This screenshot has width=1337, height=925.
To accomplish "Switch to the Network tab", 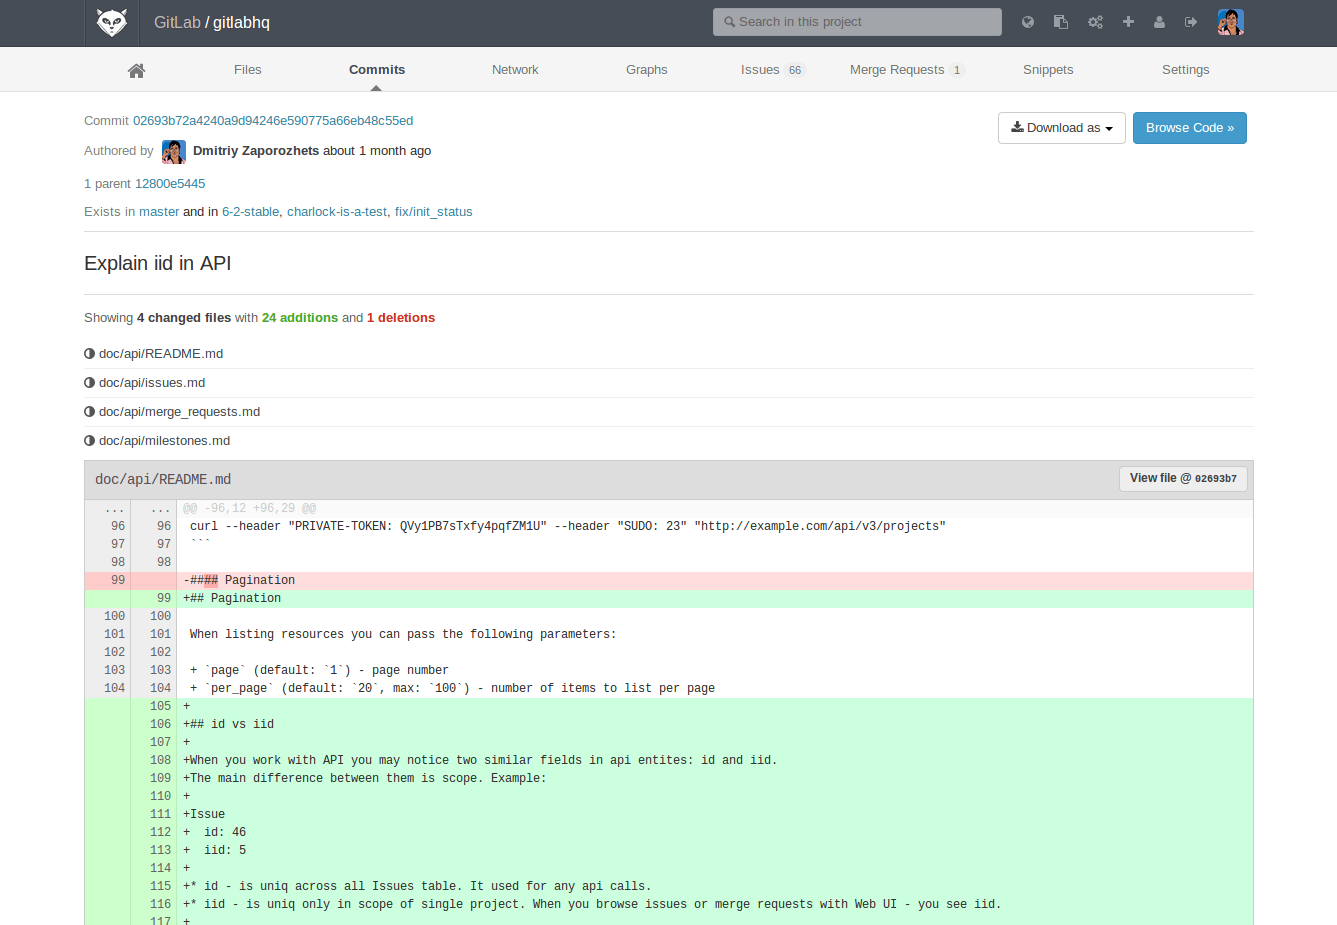I will coord(515,70).
